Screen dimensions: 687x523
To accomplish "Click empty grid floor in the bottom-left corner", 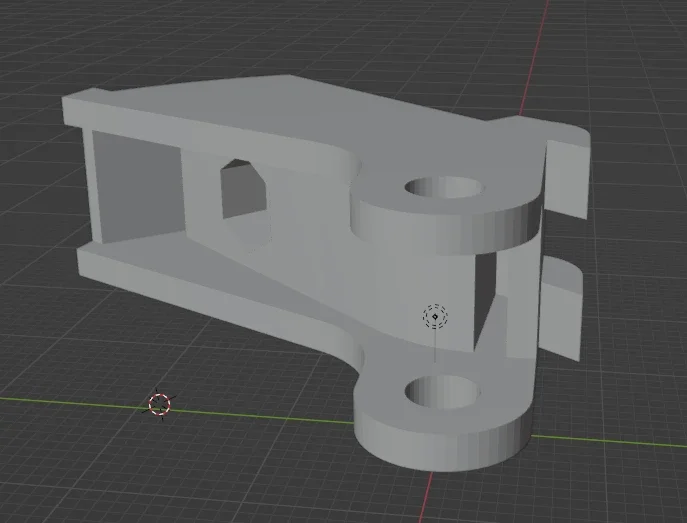I will tap(60, 480).
